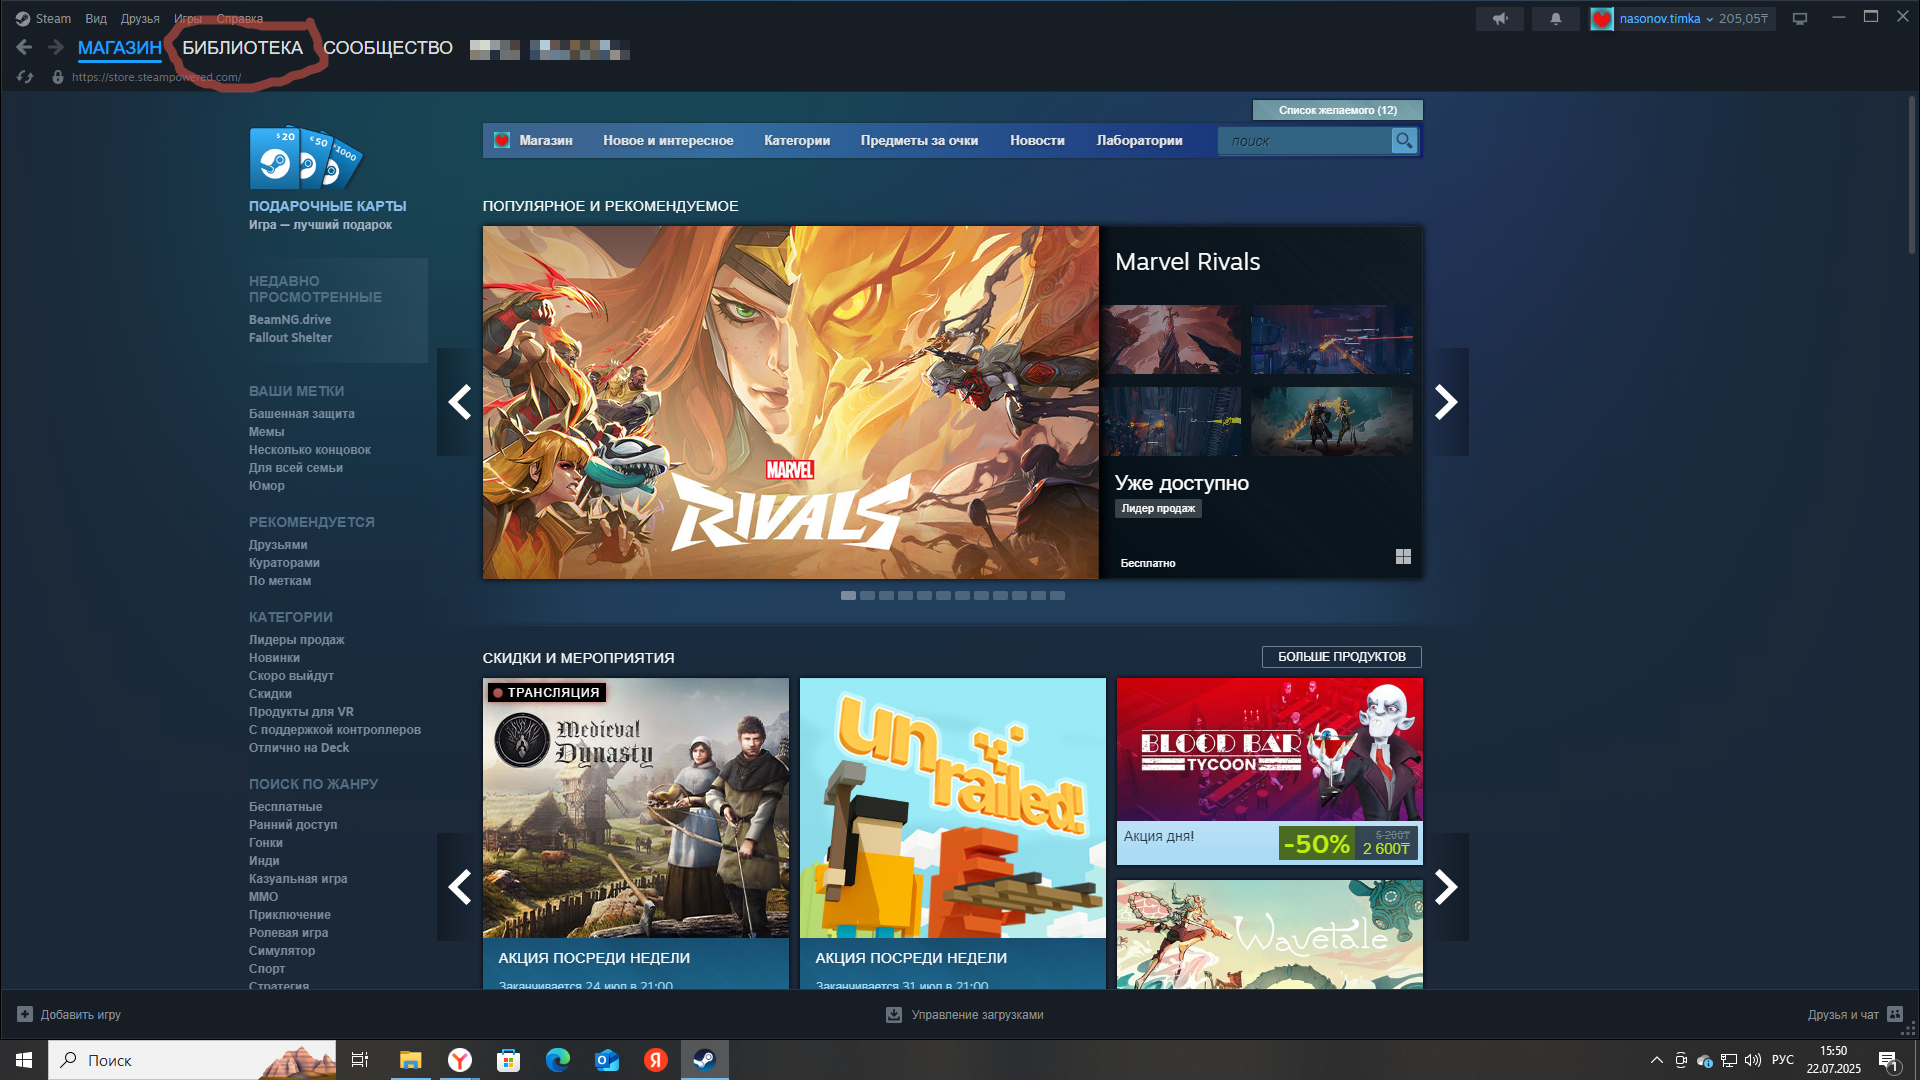This screenshot has width=1920, height=1080.
Task: Click the Steam gift cards image
Action: (306, 158)
